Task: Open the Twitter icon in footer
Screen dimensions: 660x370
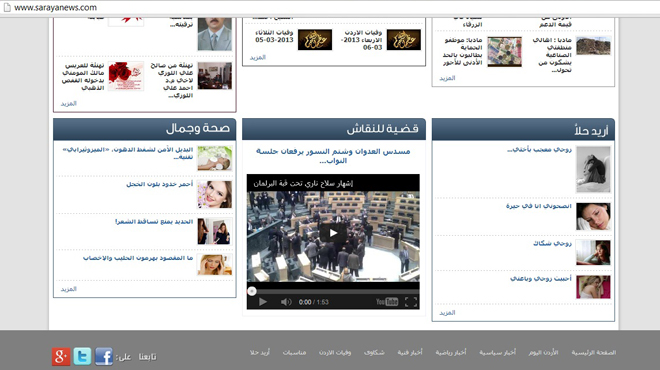Action: (x=82, y=357)
